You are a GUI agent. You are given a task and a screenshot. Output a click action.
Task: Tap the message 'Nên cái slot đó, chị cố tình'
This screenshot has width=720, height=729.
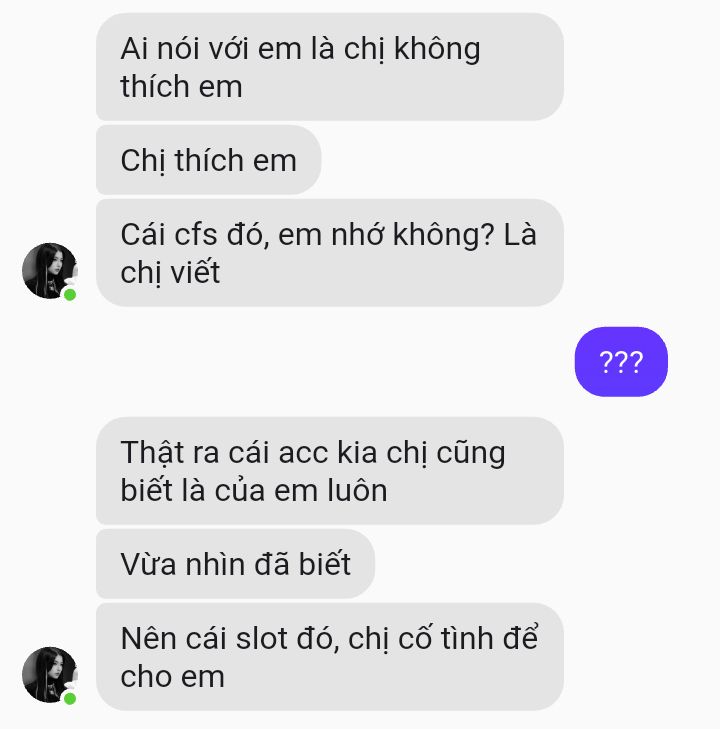click(x=330, y=656)
